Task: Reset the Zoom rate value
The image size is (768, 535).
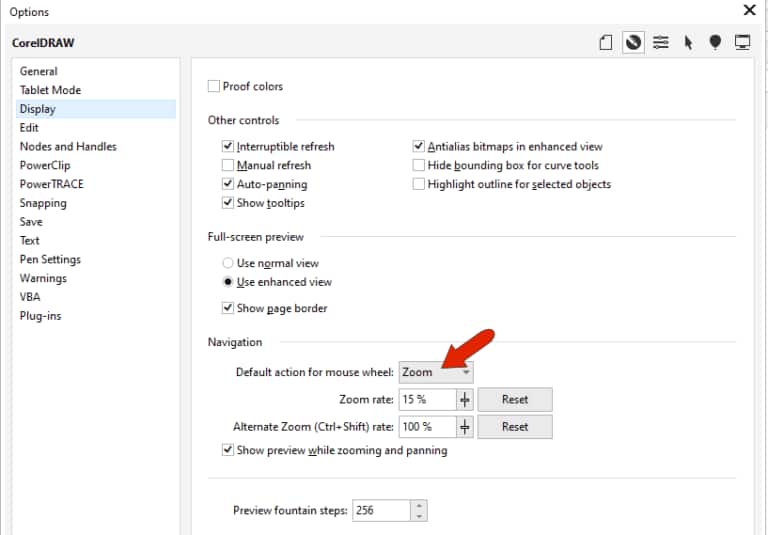Action: tap(514, 399)
